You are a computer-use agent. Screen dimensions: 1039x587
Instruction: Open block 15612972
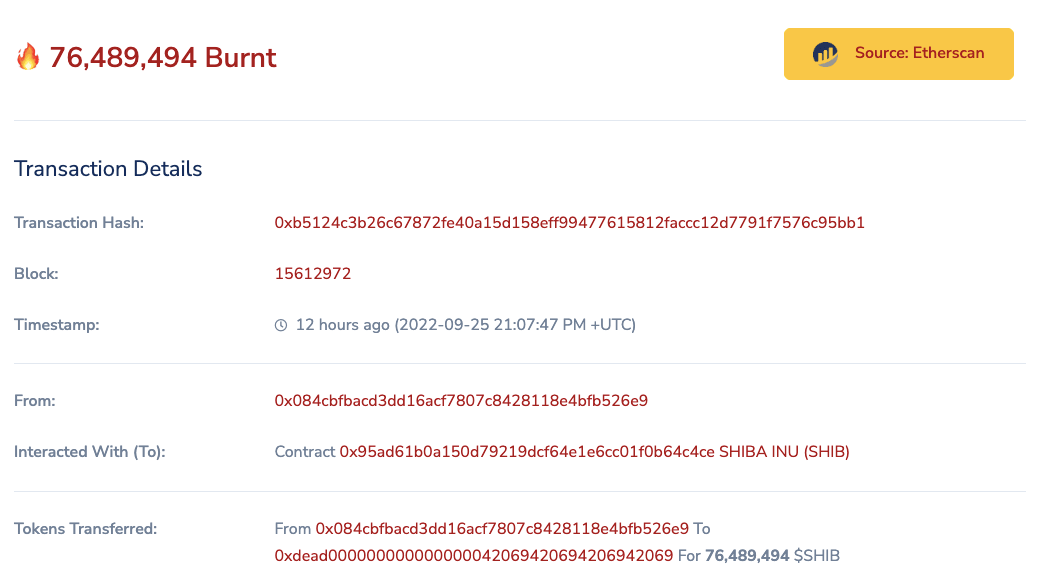pyautogui.click(x=313, y=273)
